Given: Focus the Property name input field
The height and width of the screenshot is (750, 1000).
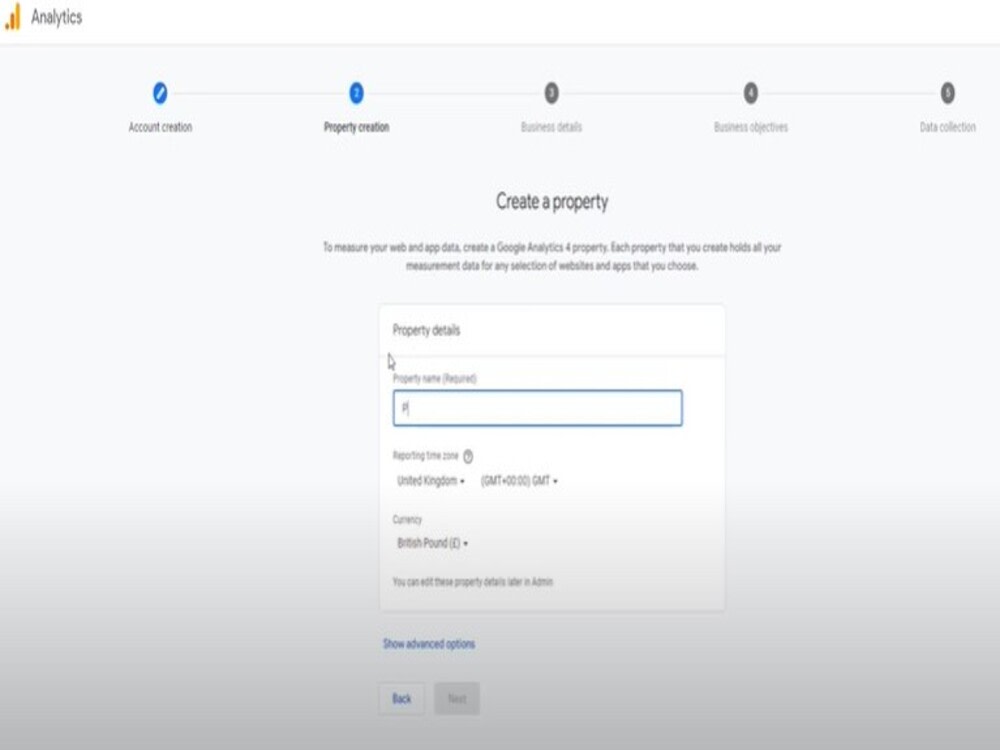Looking at the screenshot, I should click(538, 408).
